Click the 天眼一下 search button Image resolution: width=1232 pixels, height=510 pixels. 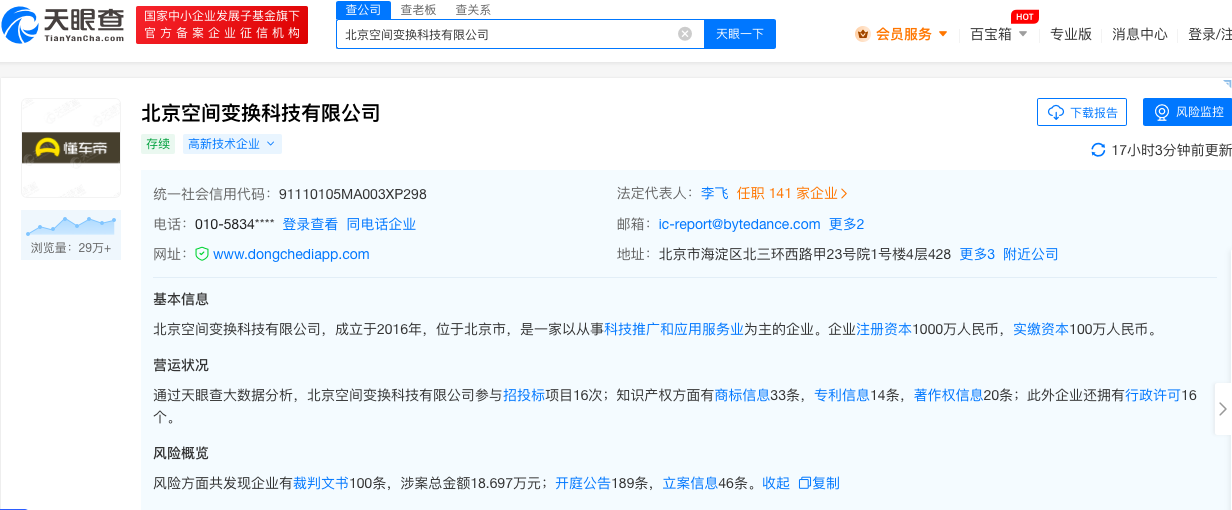point(740,34)
